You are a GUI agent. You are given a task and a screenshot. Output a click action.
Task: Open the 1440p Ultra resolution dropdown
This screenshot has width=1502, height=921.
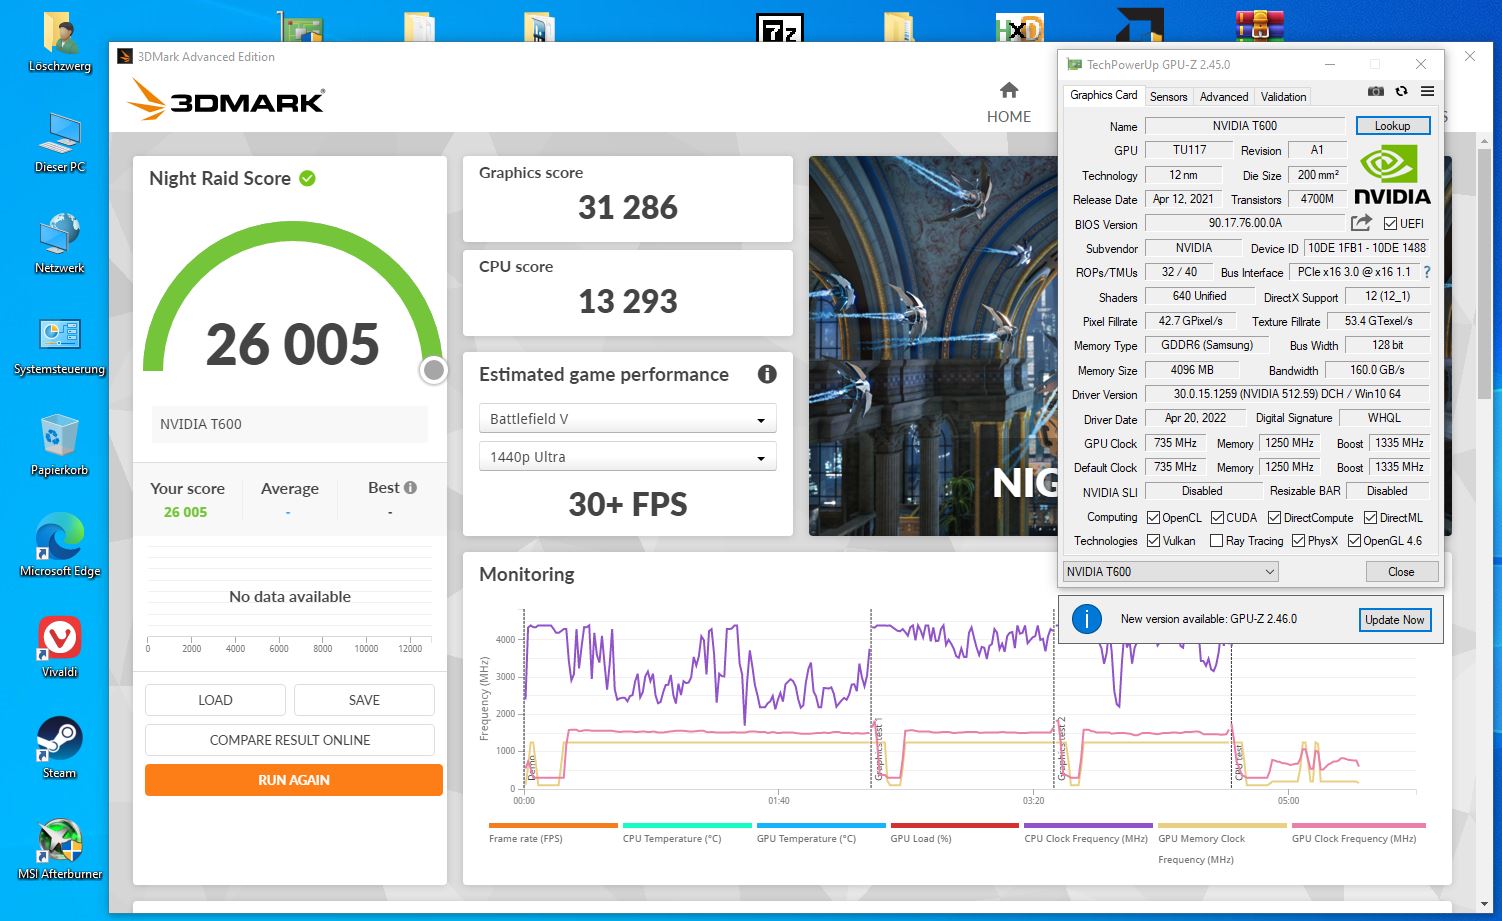coord(628,457)
